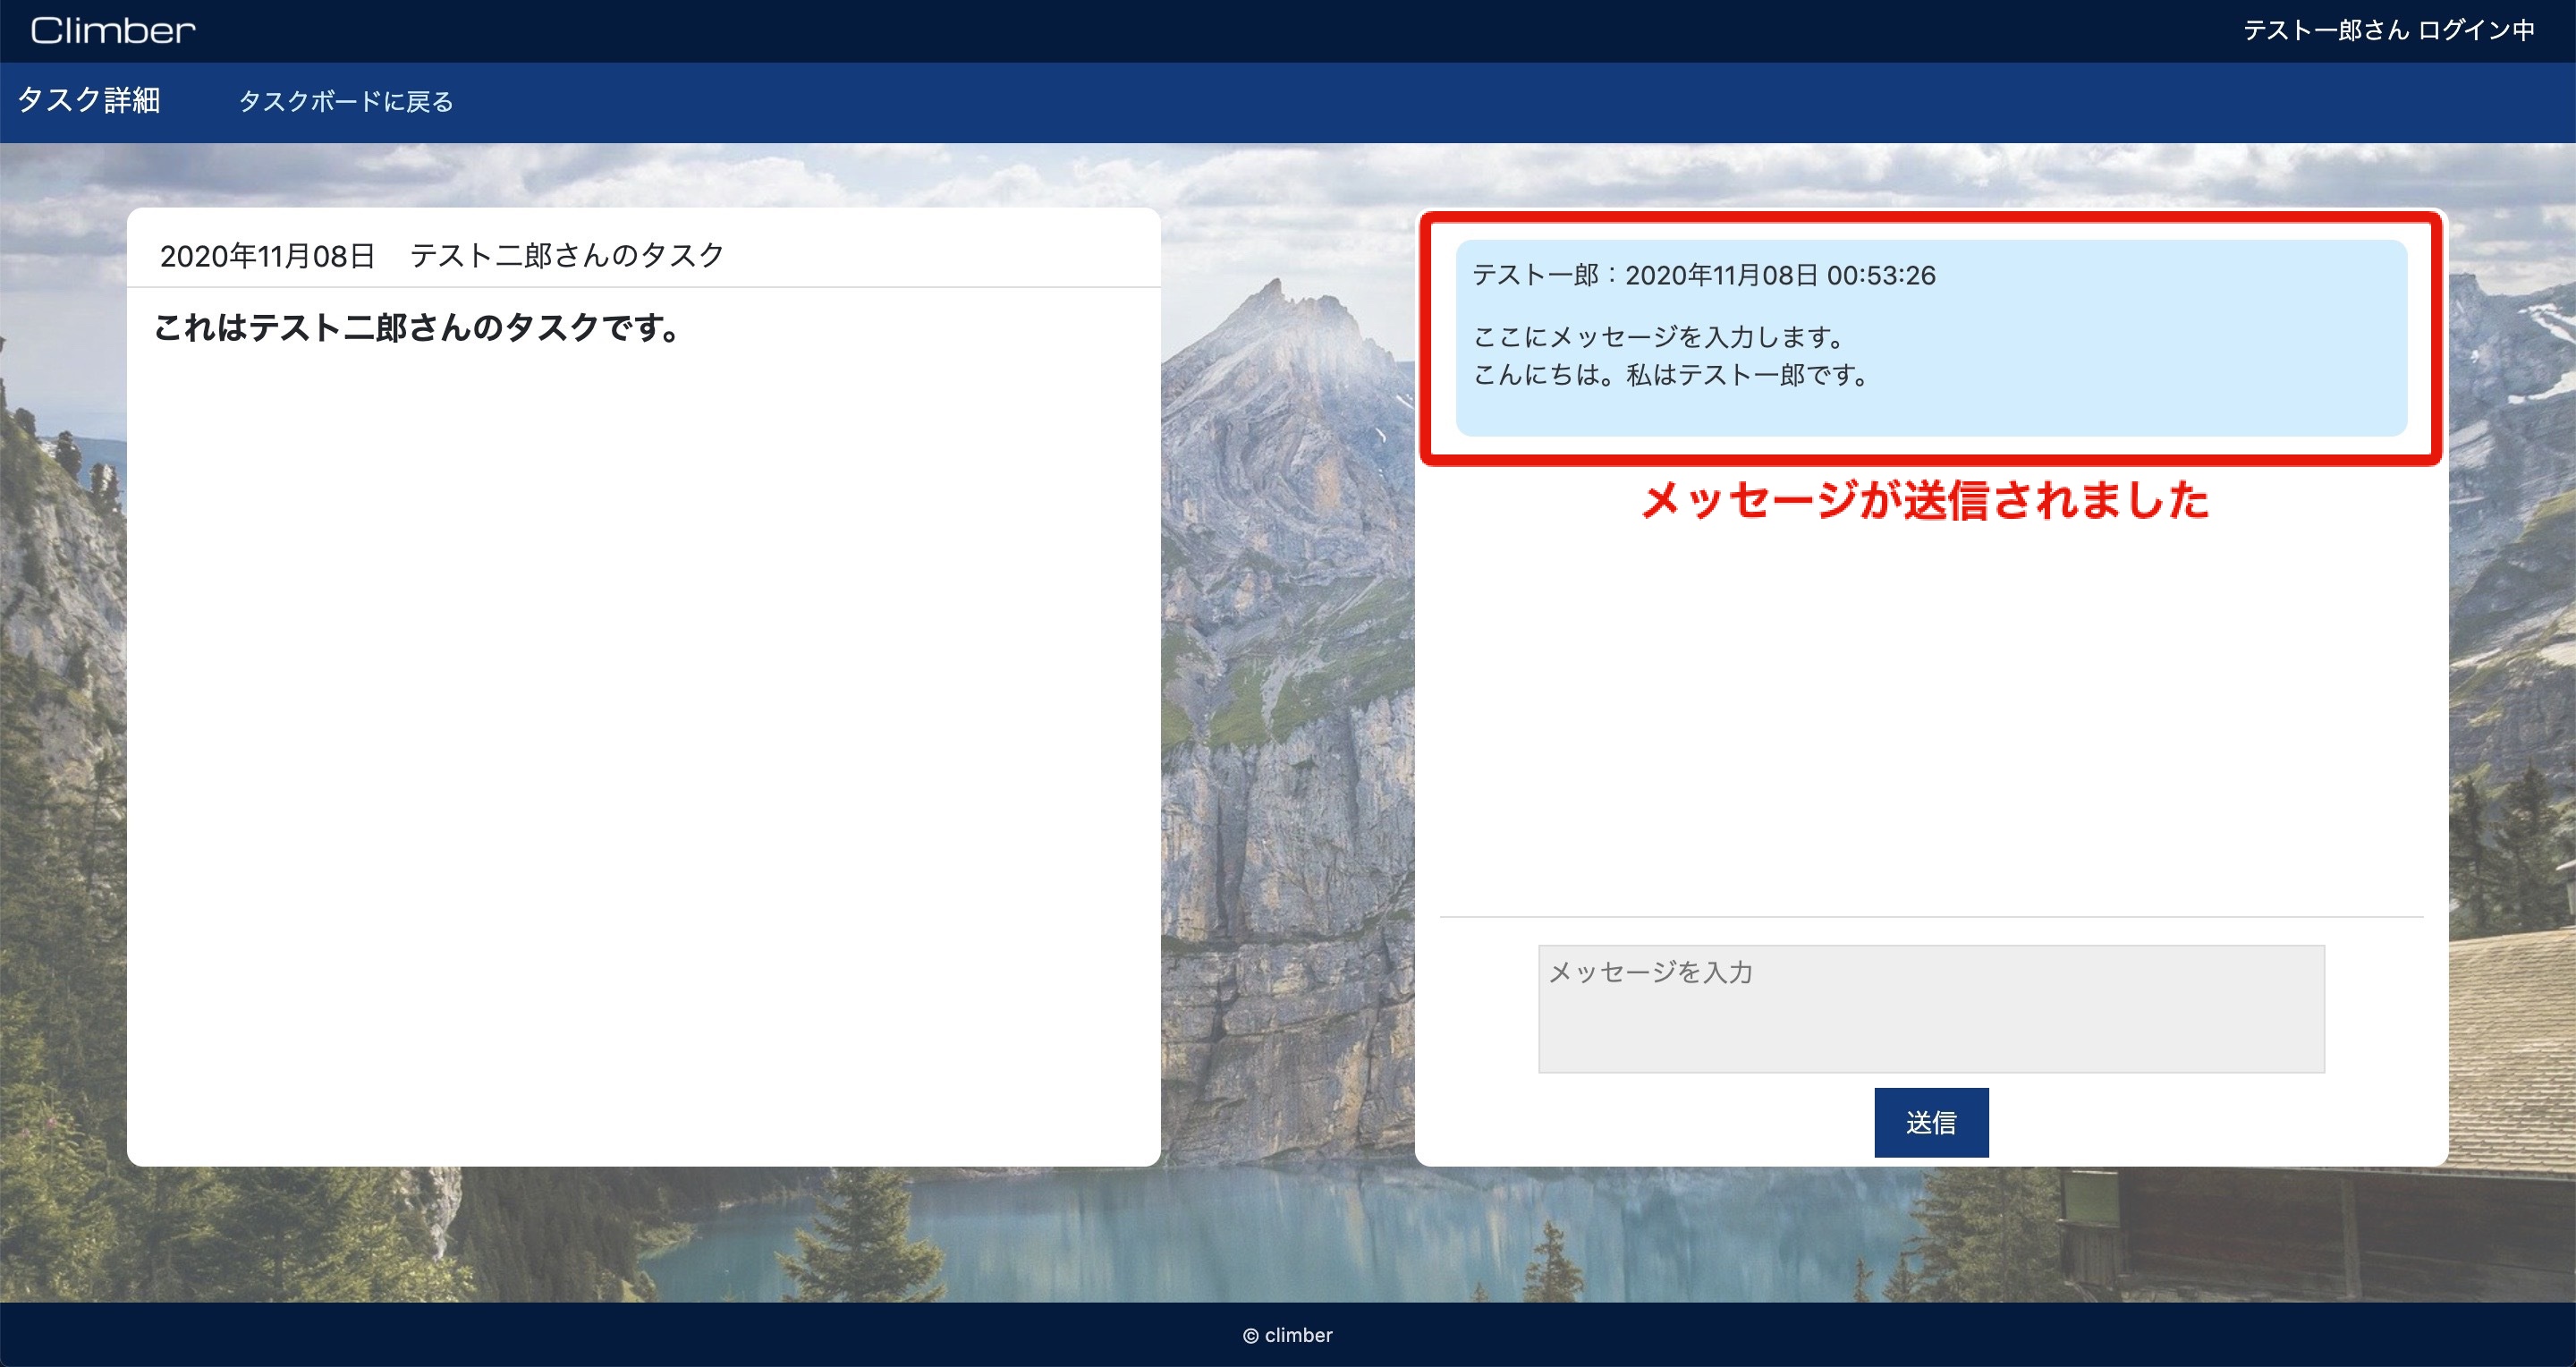Click テスト一郎さん ログイン中 account text
Viewport: 2576px width, 1367px height.
point(2390,29)
